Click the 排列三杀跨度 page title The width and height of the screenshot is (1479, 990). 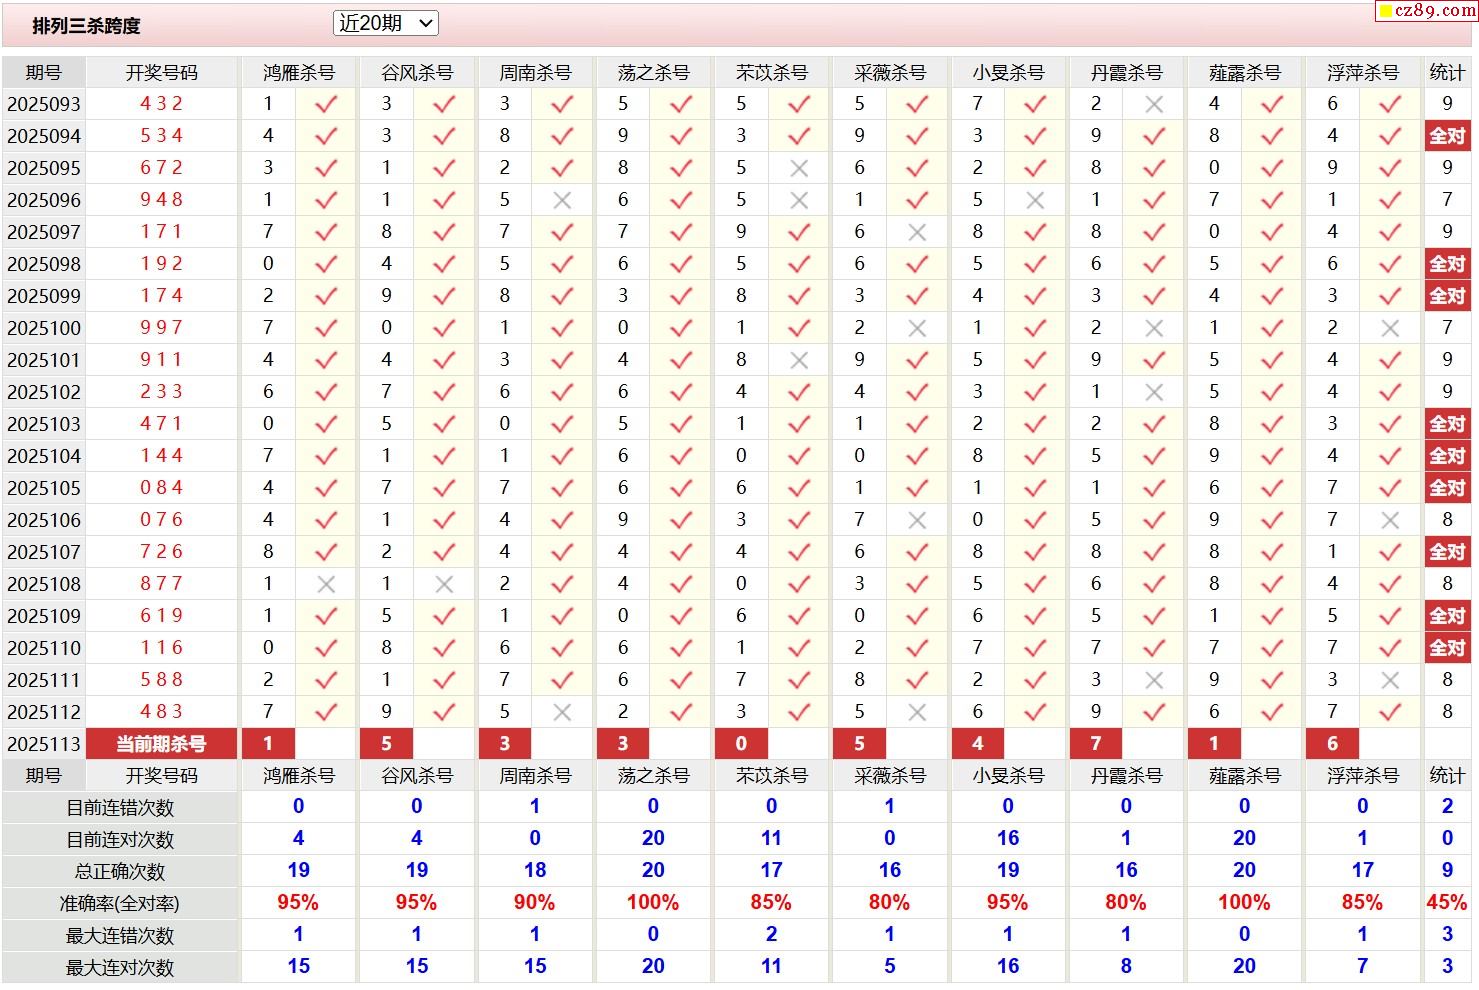click(x=86, y=26)
